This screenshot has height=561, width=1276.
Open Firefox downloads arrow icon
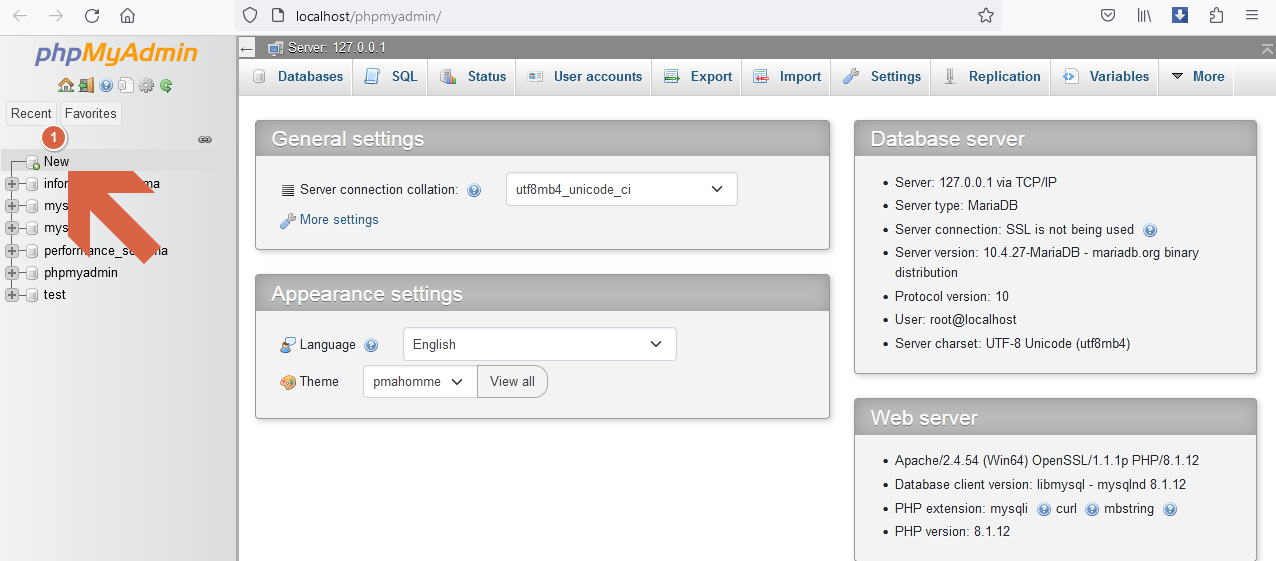(x=1180, y=15)
